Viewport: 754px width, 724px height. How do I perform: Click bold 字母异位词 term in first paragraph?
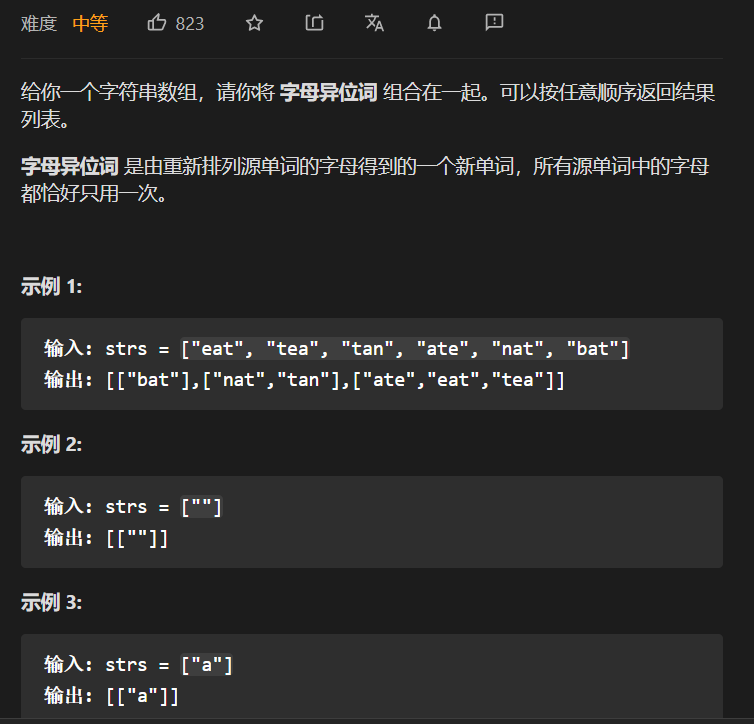point(329,92)
